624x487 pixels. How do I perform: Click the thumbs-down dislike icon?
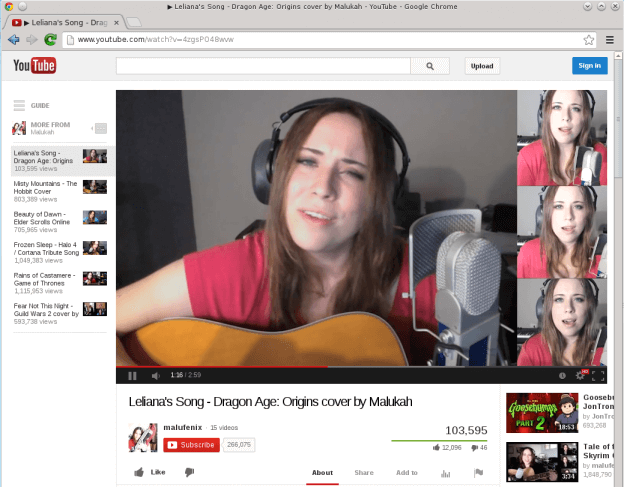189,472
